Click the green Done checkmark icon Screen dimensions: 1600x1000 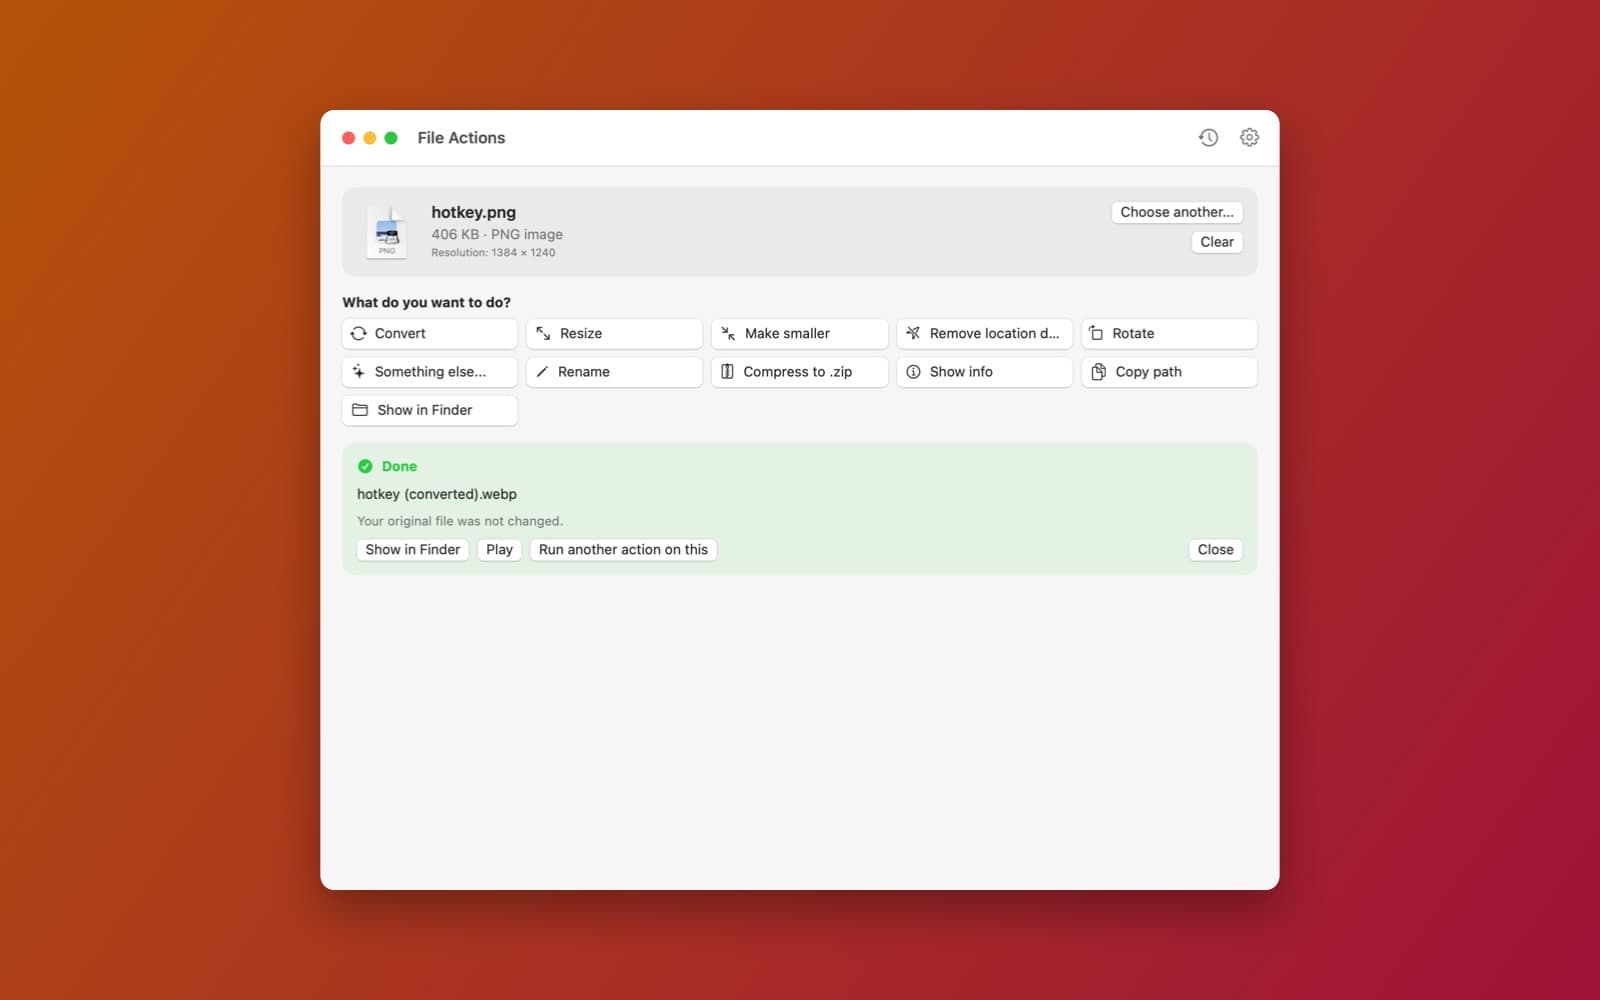(365, 466)
